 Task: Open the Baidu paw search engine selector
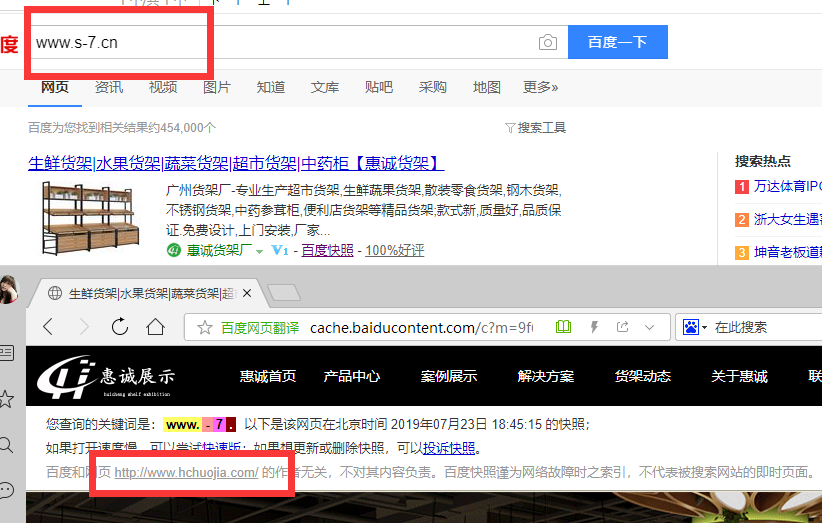click(695, 328)
